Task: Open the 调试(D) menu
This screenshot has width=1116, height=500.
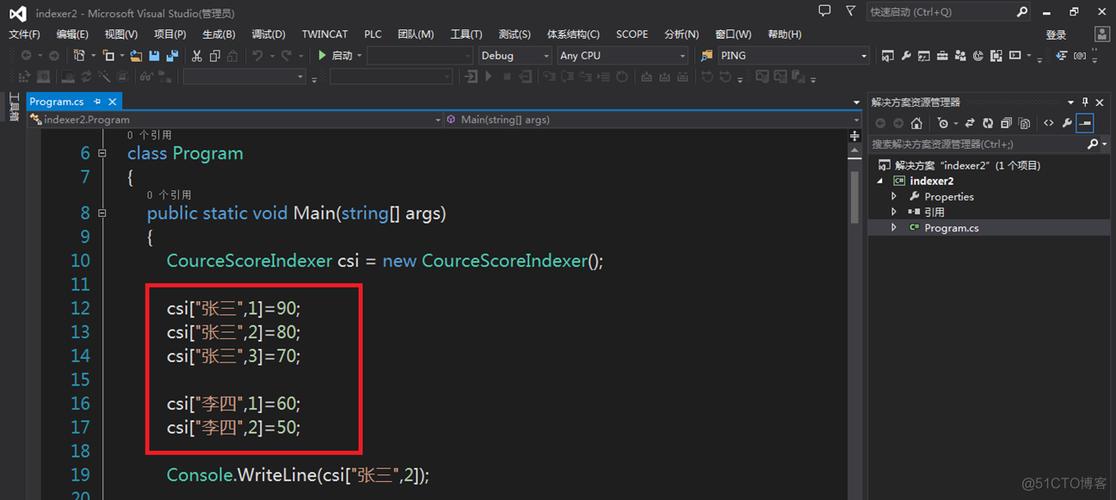Action: point(269,34)
